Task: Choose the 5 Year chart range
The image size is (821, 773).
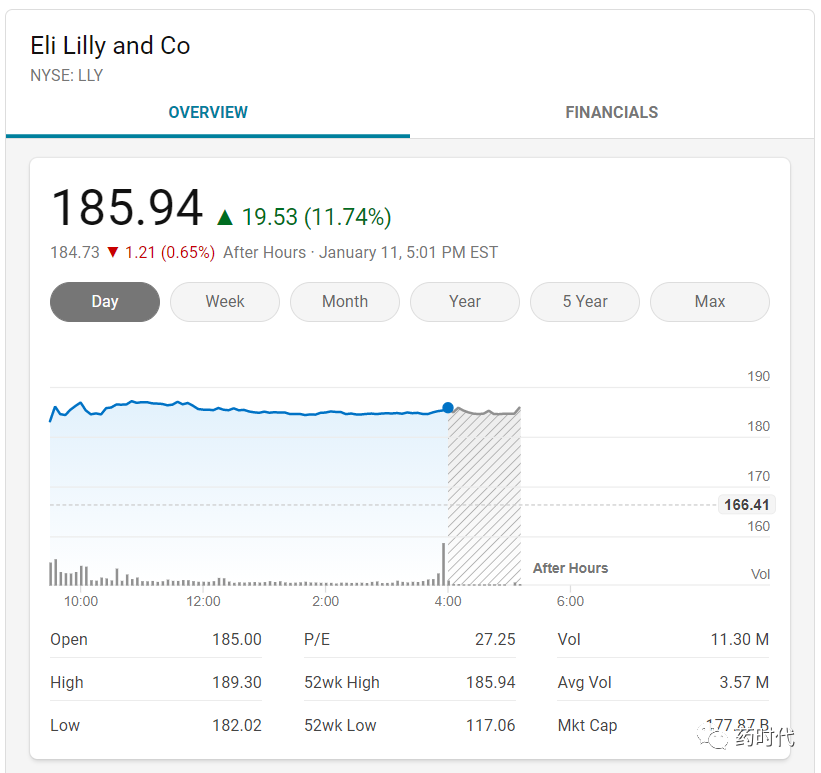Action: 584,302
